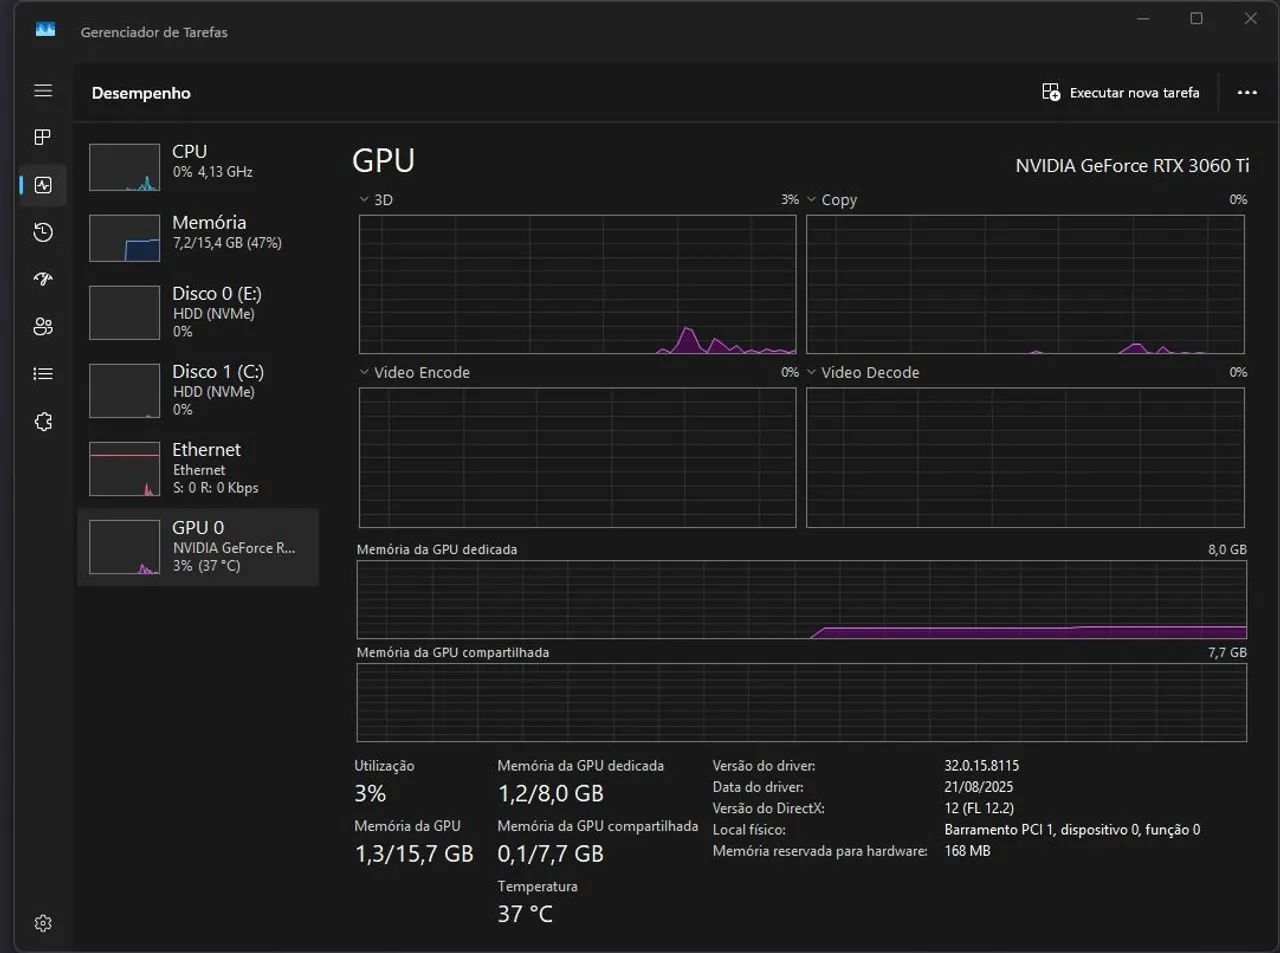Click the dedicated GPU memory graph

[801, 599]
